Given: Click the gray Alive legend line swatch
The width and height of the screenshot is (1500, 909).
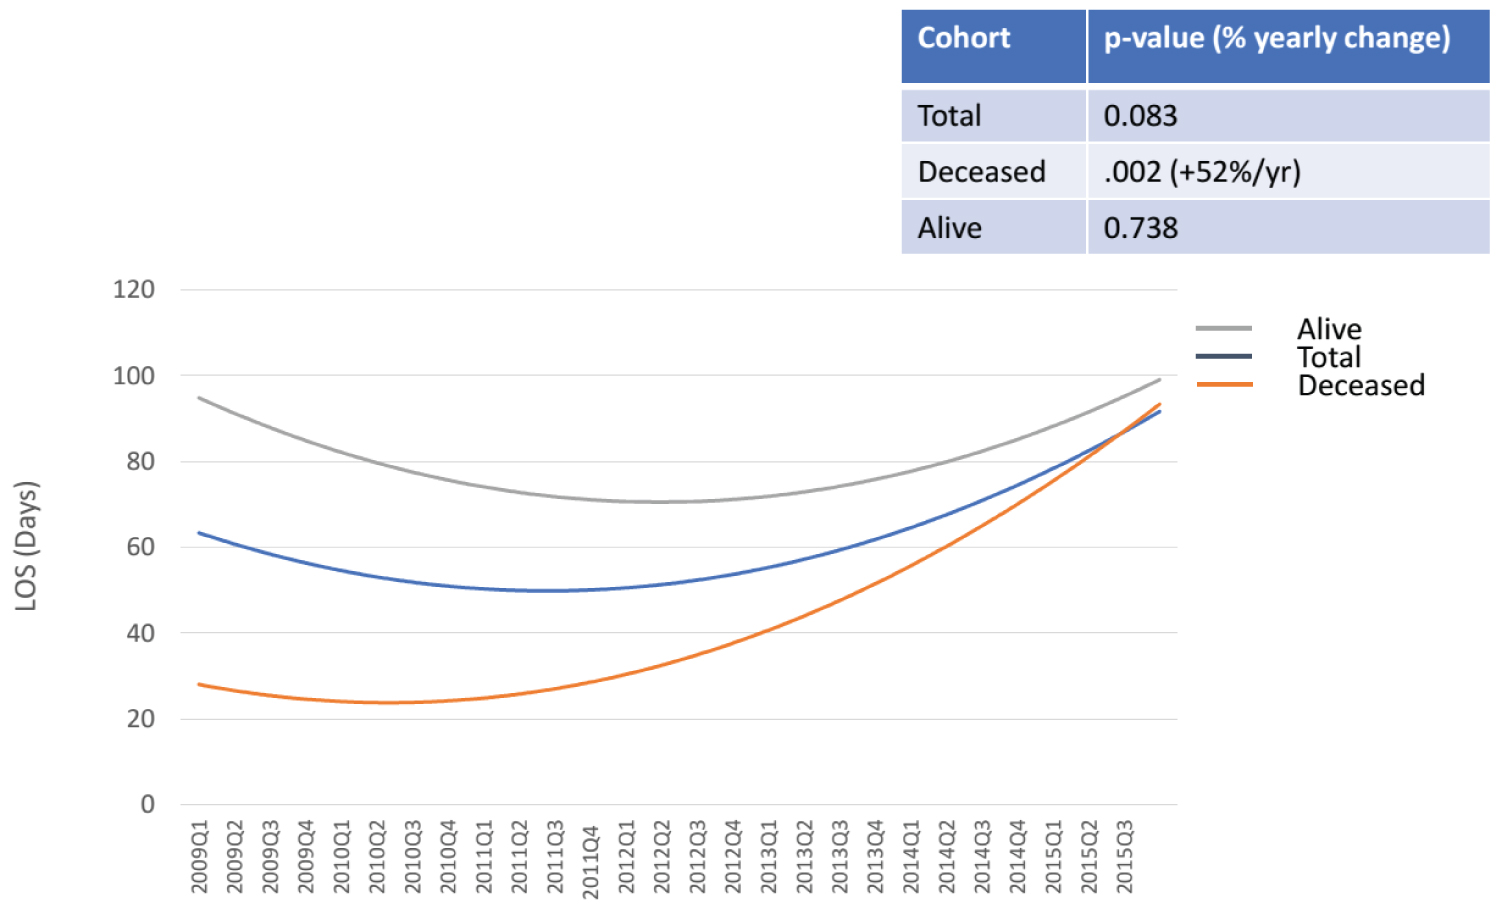Looking at the screenshot, I should (1223, 328).
